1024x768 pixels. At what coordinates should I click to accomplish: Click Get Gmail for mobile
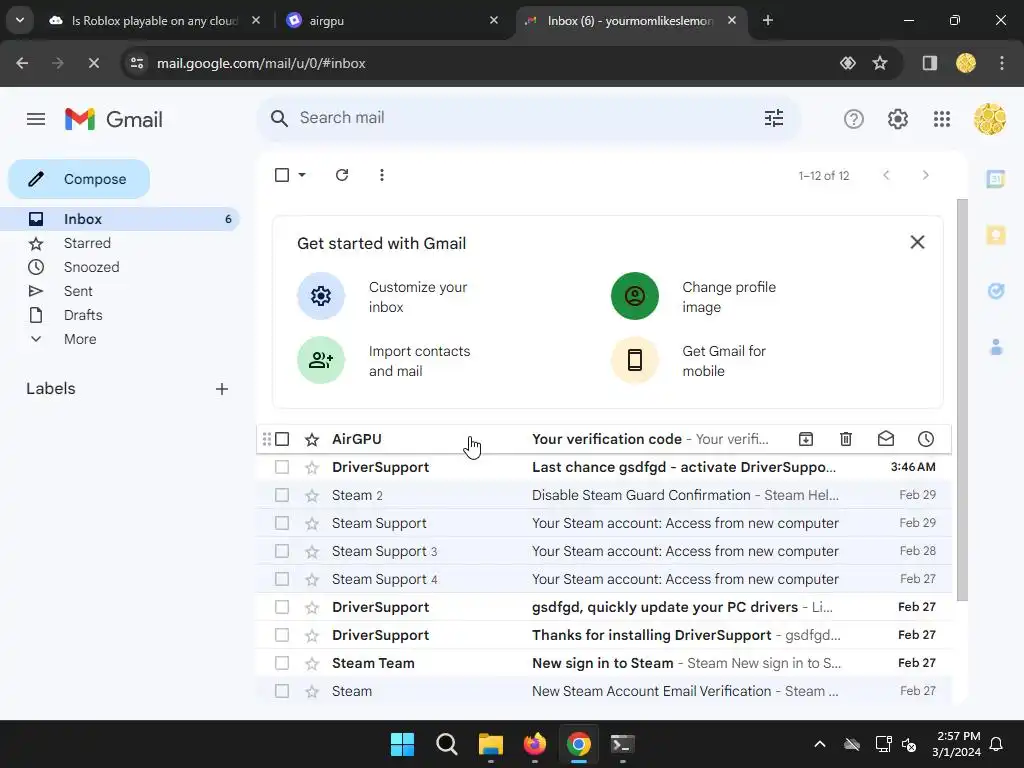(689, 360)
